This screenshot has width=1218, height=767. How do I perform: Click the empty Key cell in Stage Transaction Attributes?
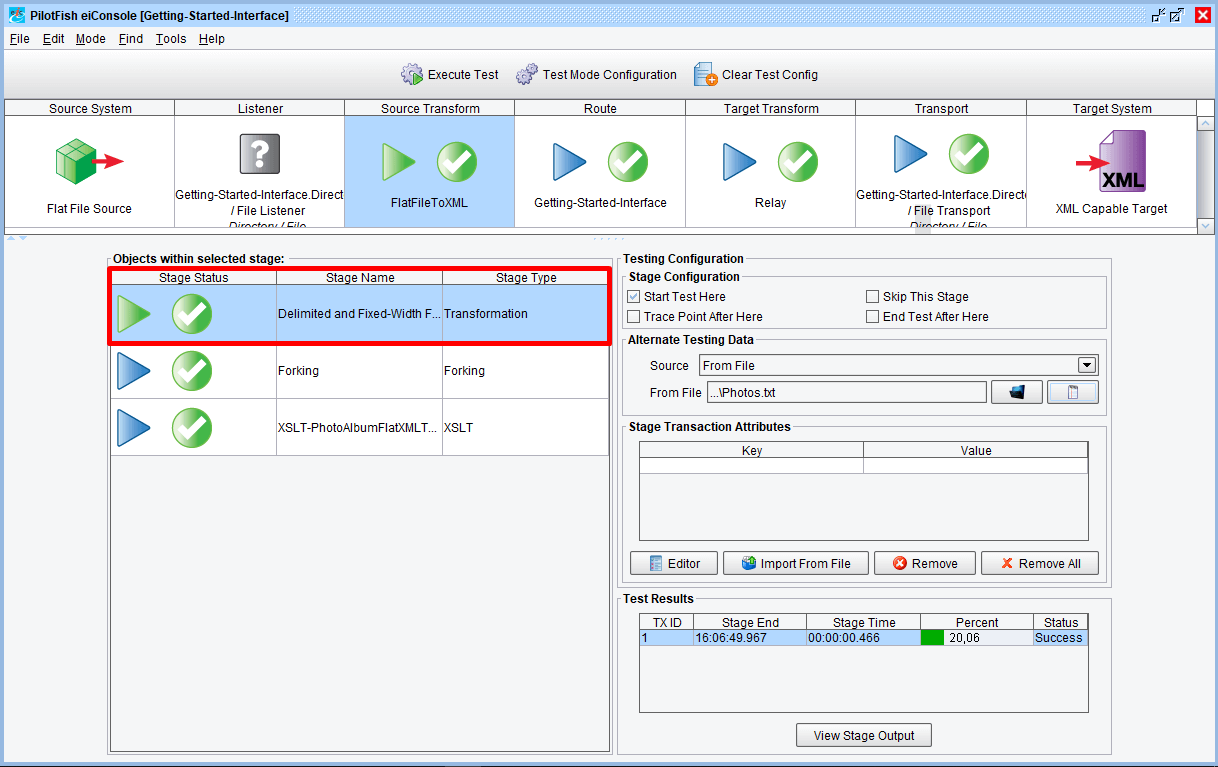(x=752, y=466)
